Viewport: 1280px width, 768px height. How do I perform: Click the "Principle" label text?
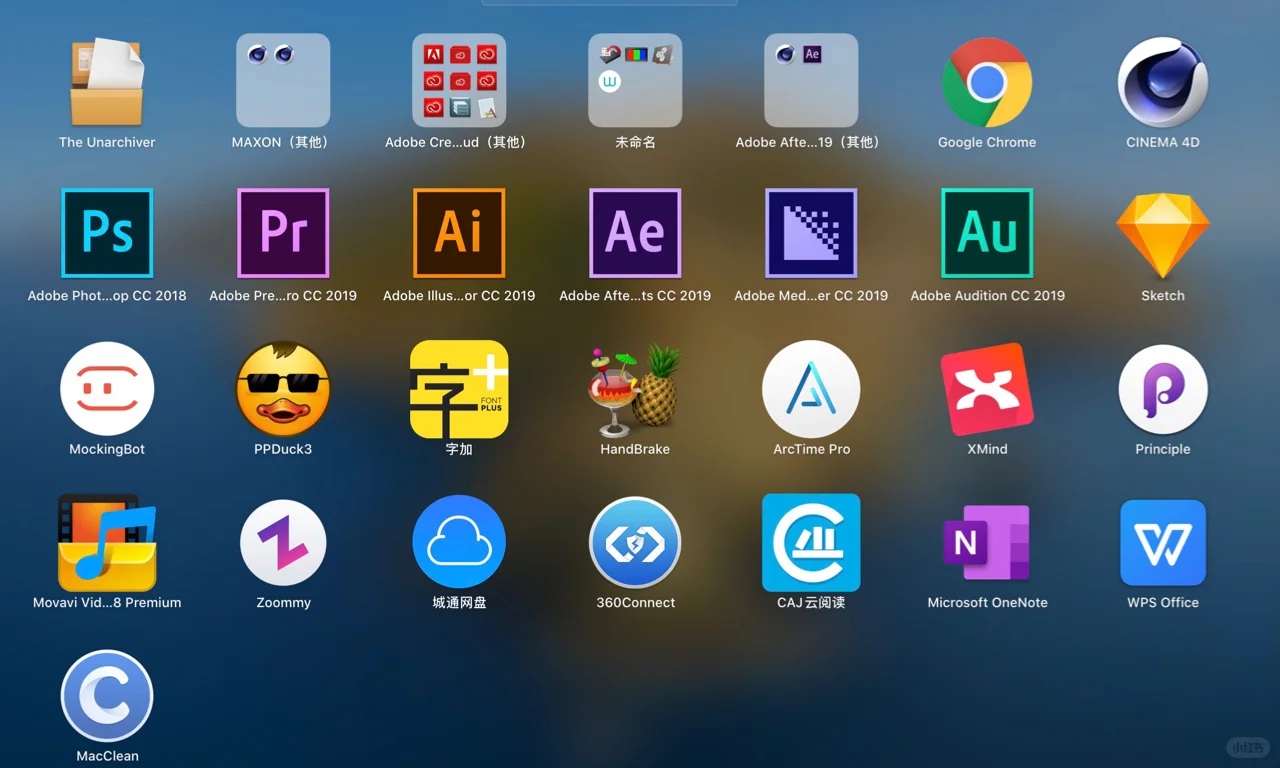1163,449
